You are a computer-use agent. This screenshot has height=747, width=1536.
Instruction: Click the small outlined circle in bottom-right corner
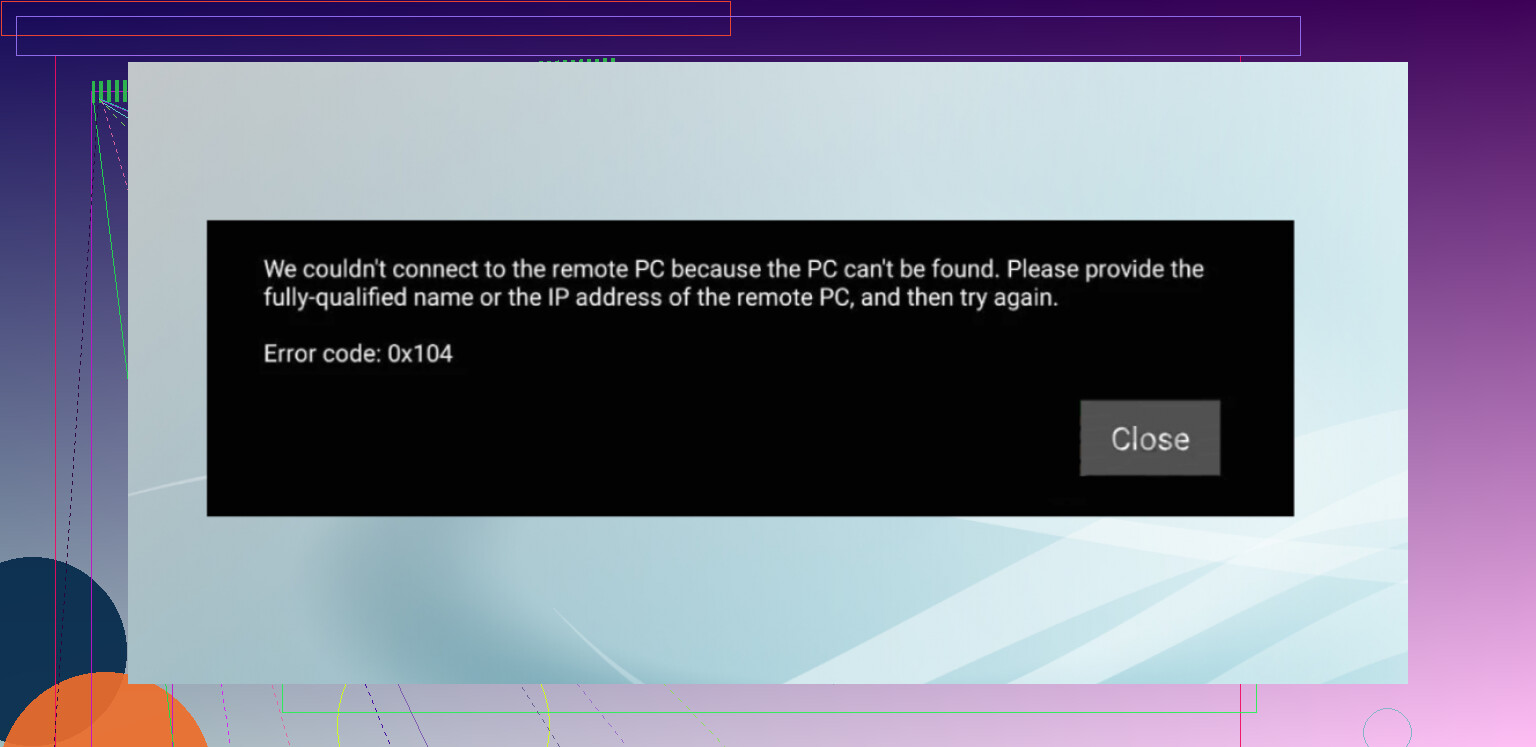point(1387,728)
